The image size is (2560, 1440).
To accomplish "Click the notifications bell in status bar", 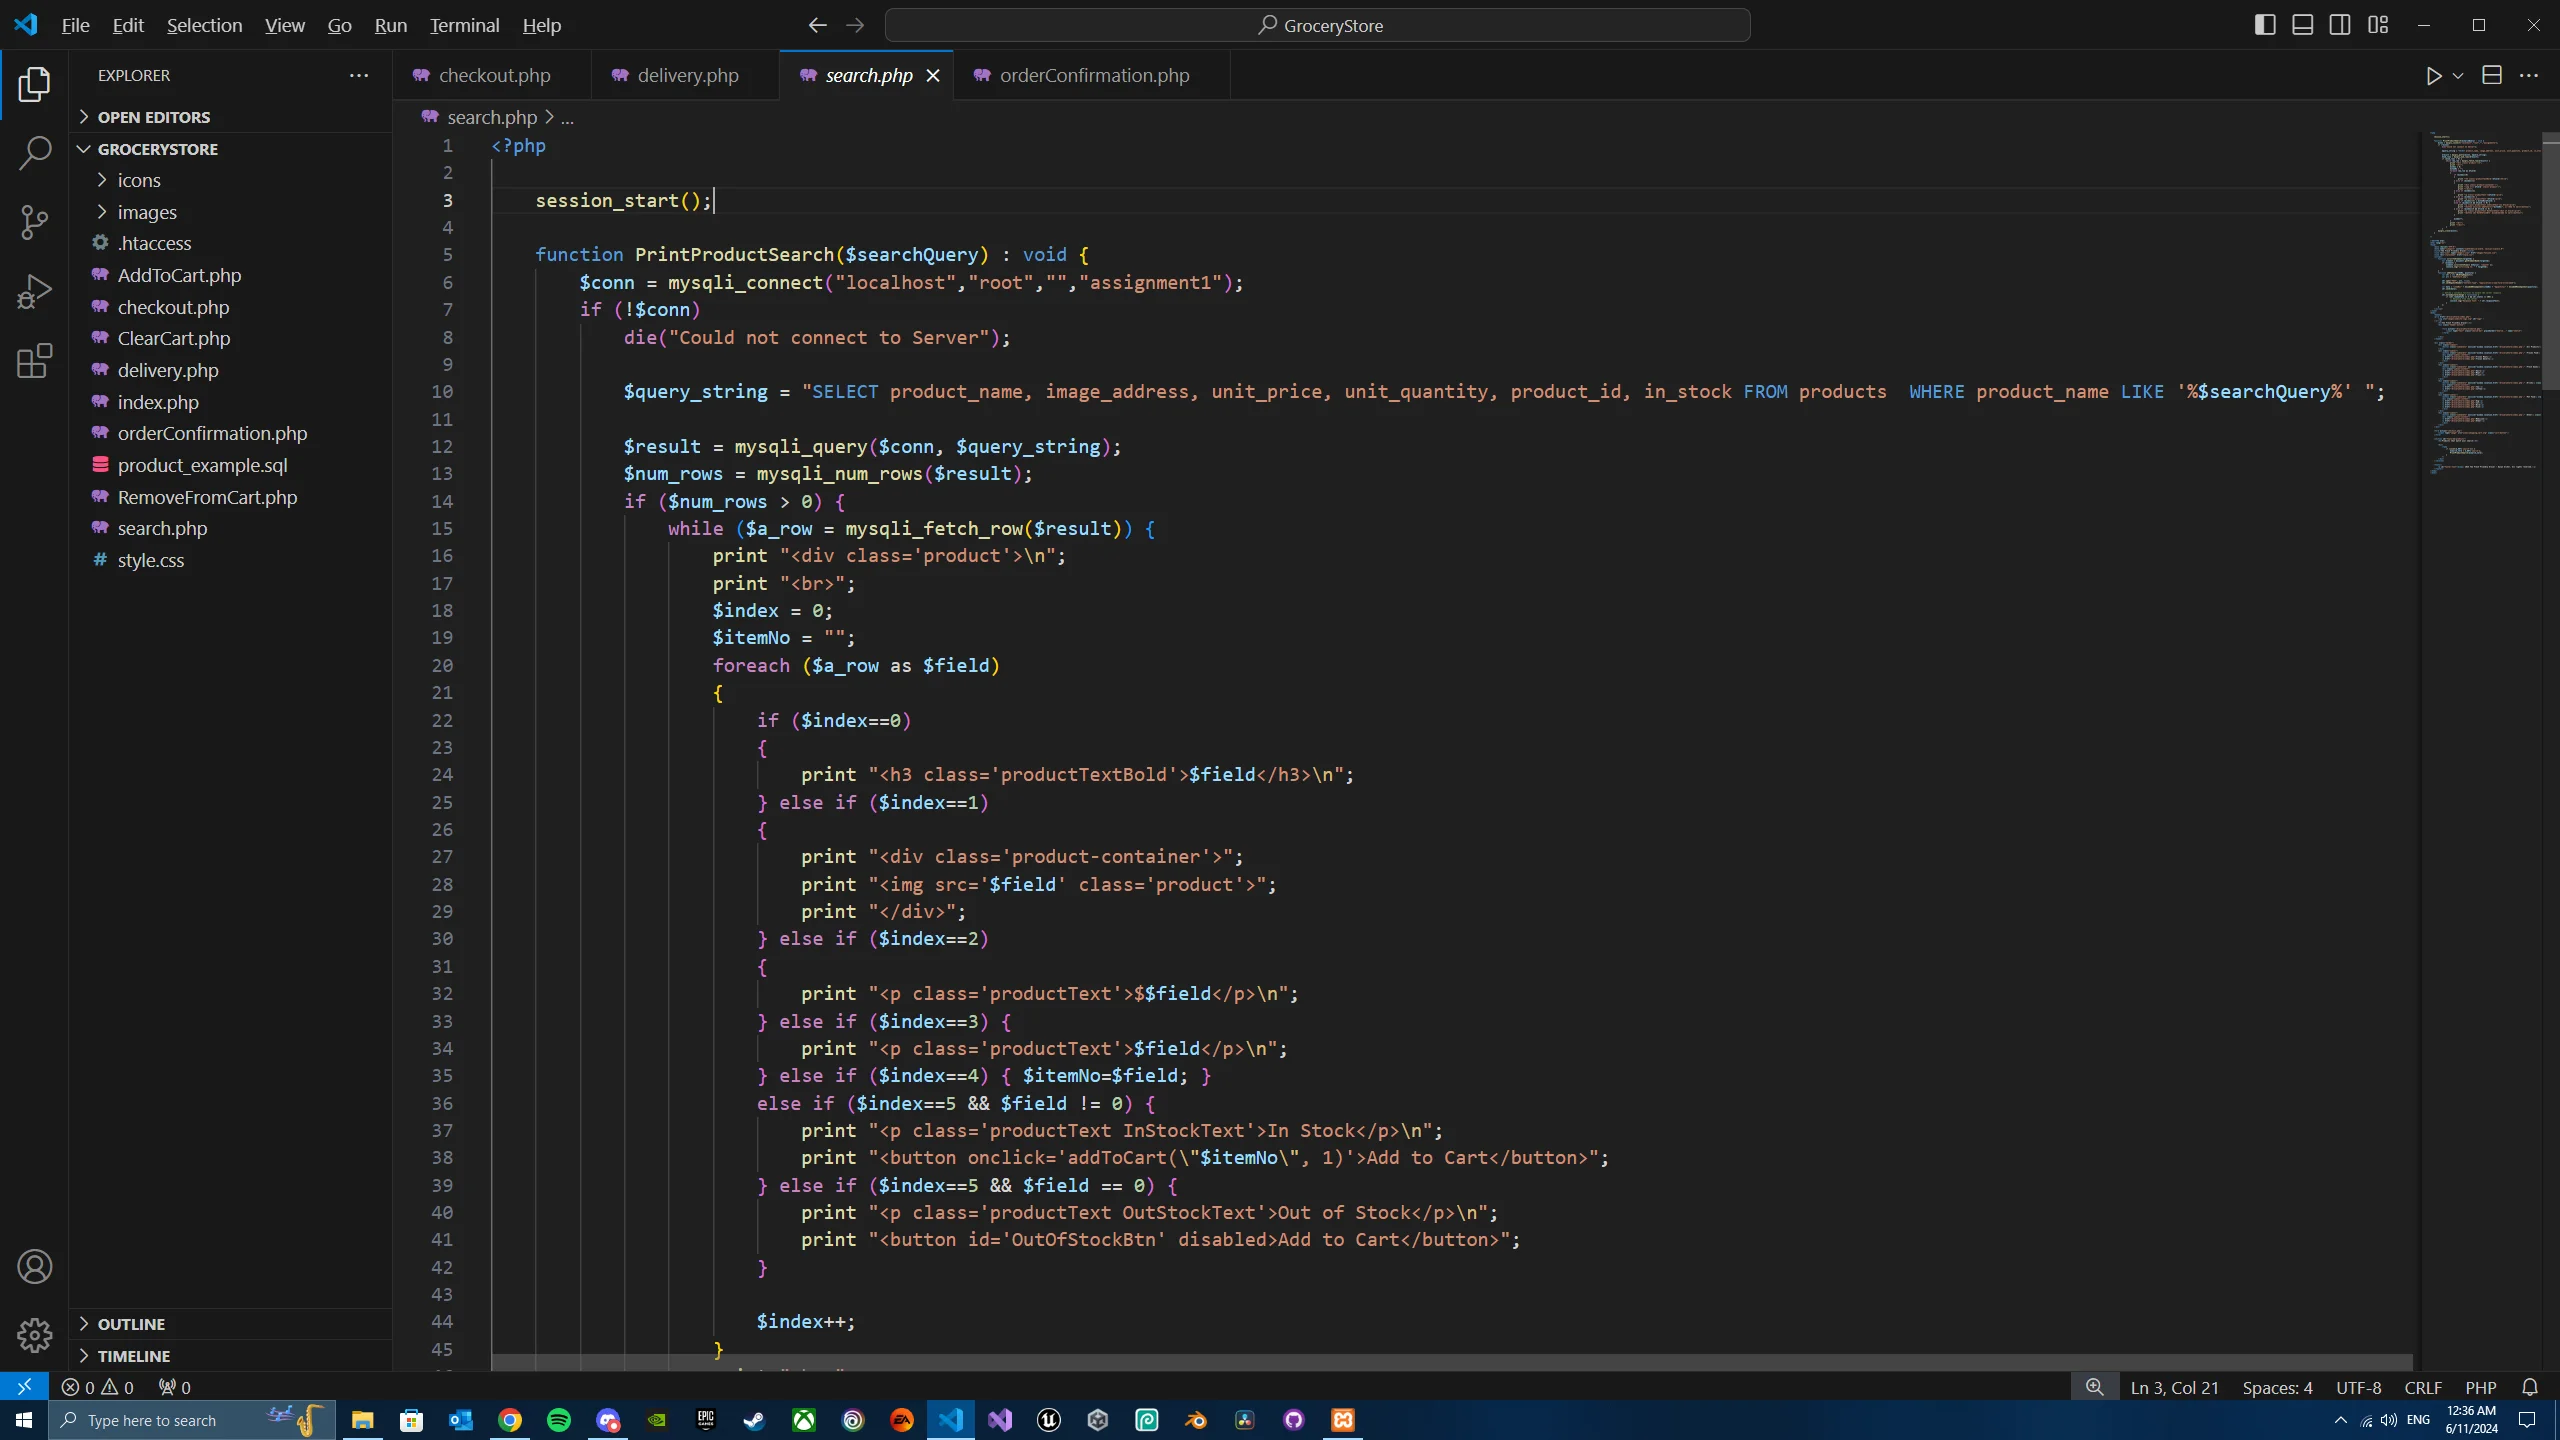I will pyautogui.click(x=2530, y=1387).
